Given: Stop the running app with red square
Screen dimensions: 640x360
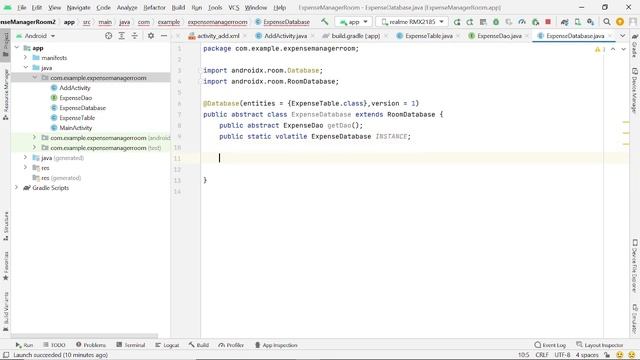Looking at the screenshot, I should pyautogui.click(x=548, y=22).
